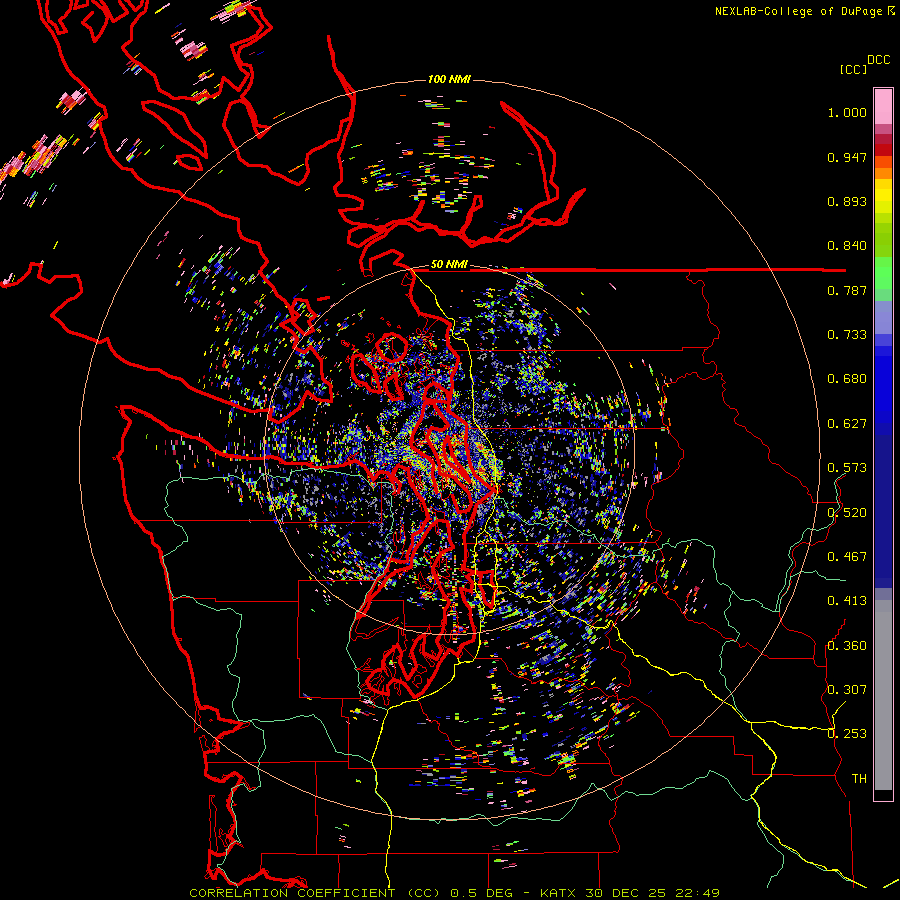Click the 0.307 legend value
900x900 pixels.
[847, 690]
